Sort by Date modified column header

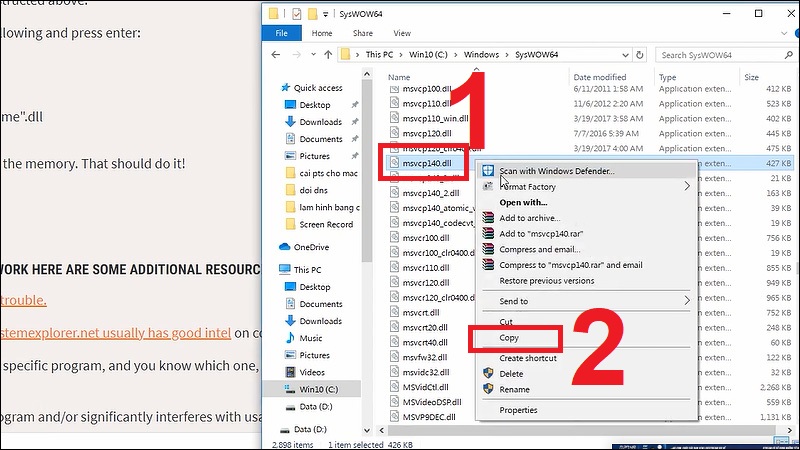[599, 77]
